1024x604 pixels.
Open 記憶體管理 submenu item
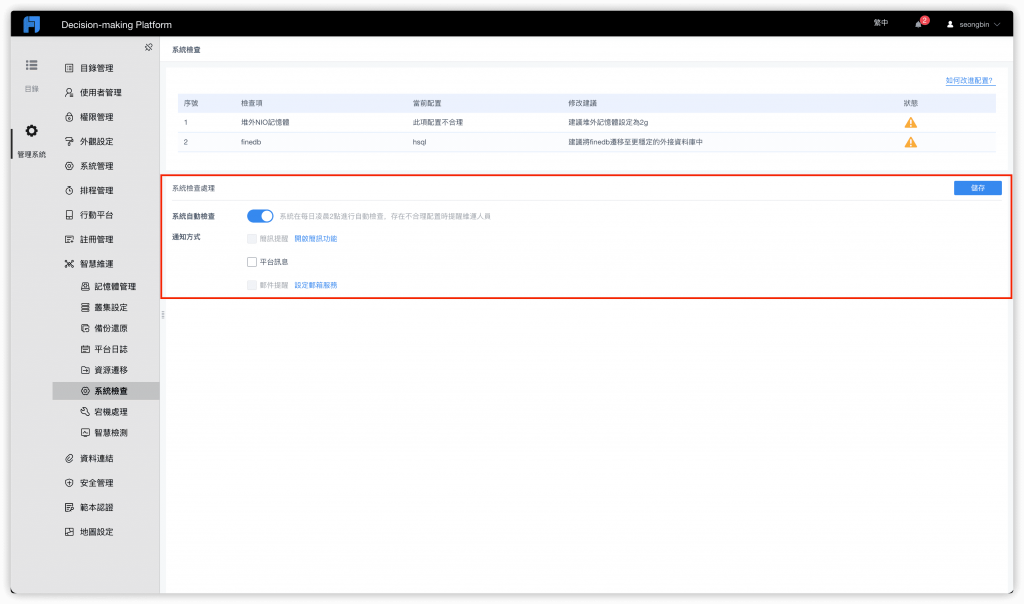115,287
